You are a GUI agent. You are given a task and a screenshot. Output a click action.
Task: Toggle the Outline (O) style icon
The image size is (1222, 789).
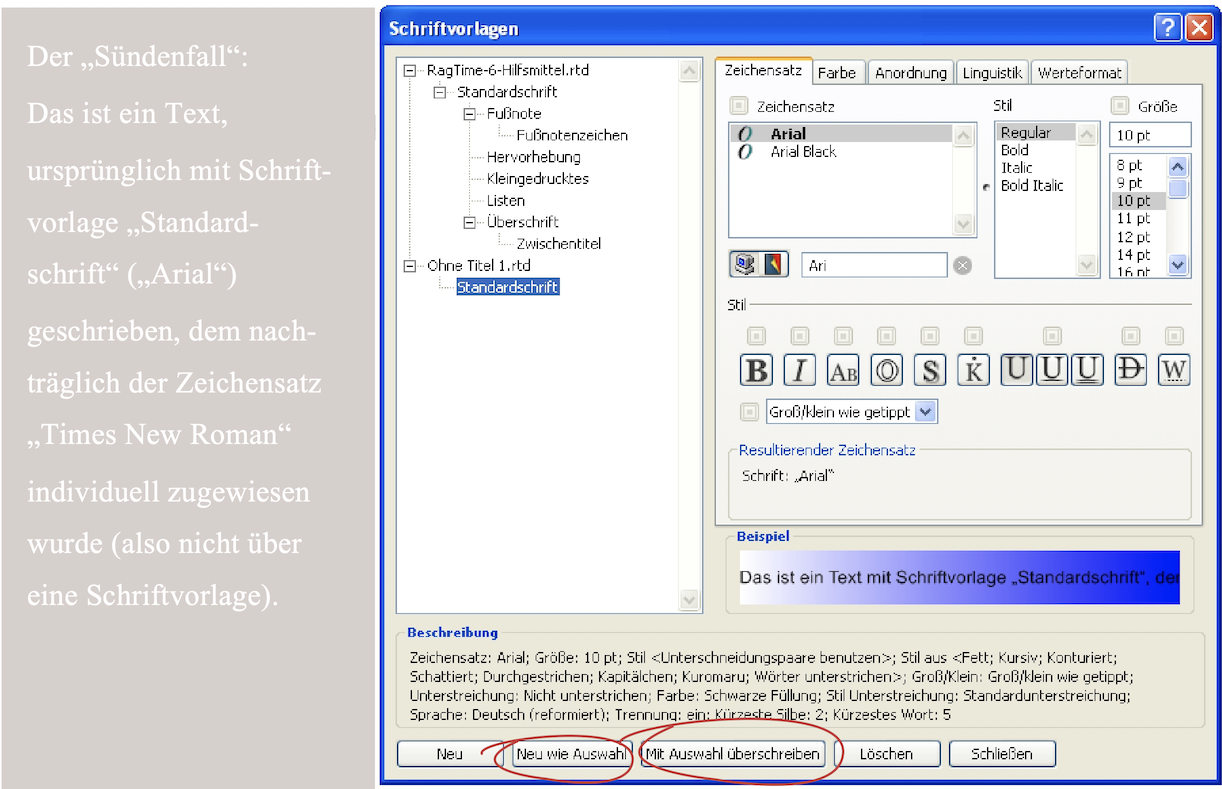[886, 370]
